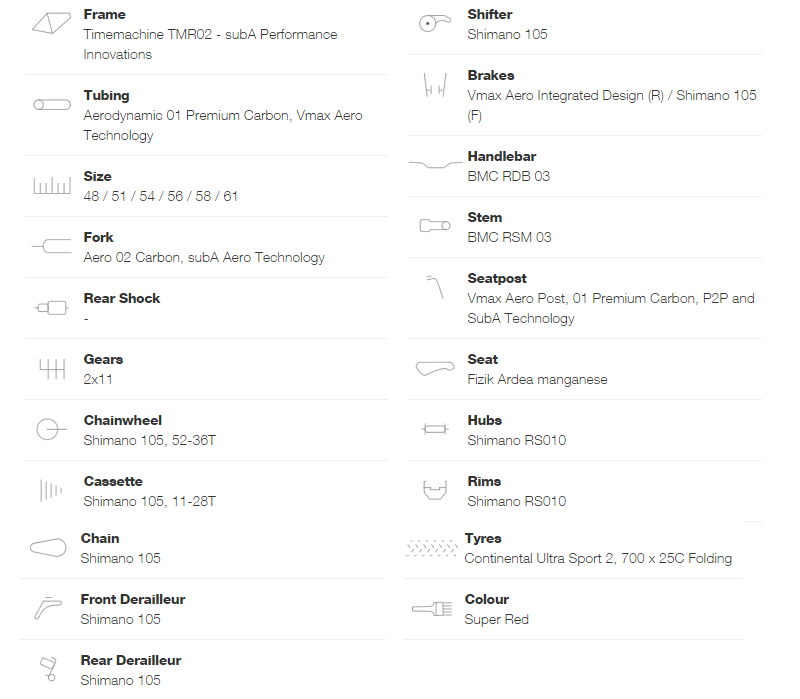Click the brakes icon
800x699 pixels.
435,85
